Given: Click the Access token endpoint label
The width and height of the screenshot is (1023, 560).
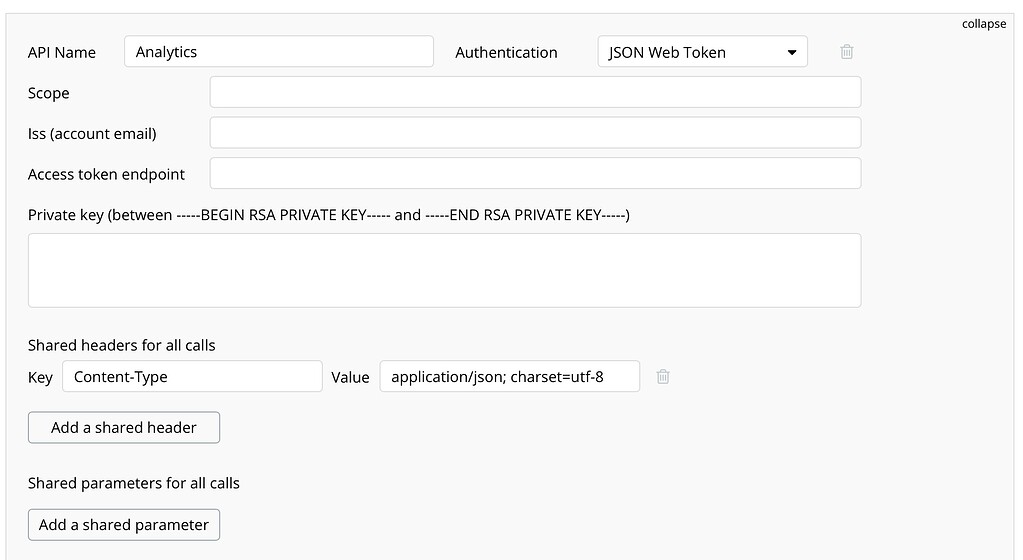Looking at the screenshot, I should tap(106, 174).
